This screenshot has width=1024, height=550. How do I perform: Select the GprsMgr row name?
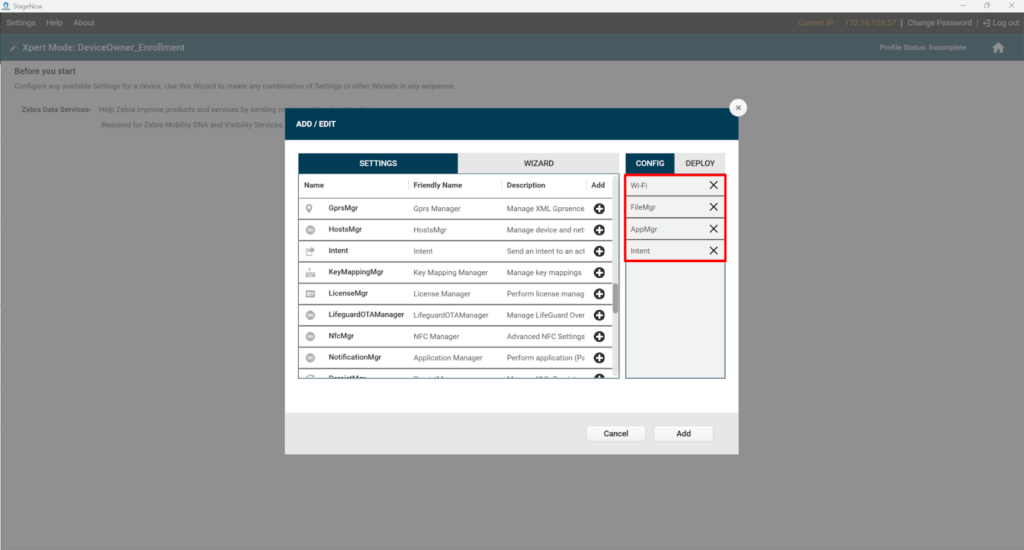click(x=343, y=208)
